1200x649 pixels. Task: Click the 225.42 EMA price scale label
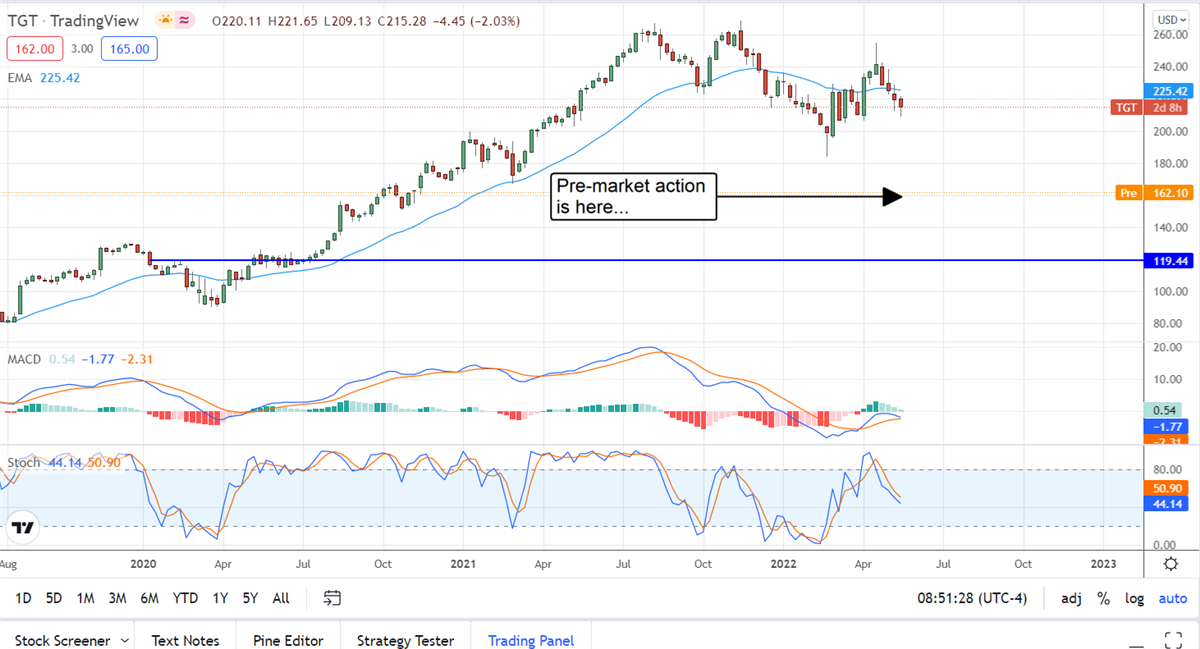tap(1171, 90)
